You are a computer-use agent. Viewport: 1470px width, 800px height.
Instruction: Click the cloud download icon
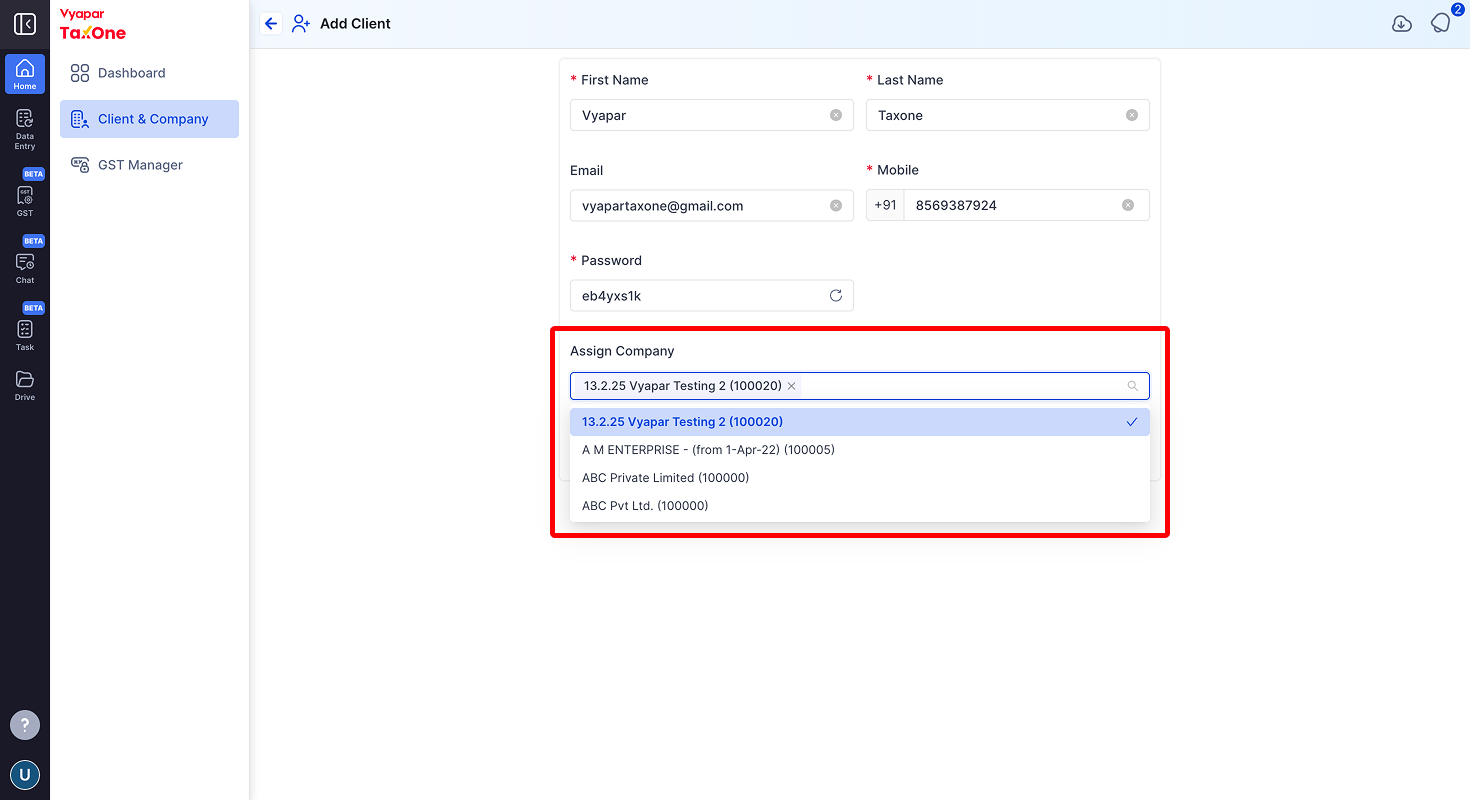(1402, 24)
